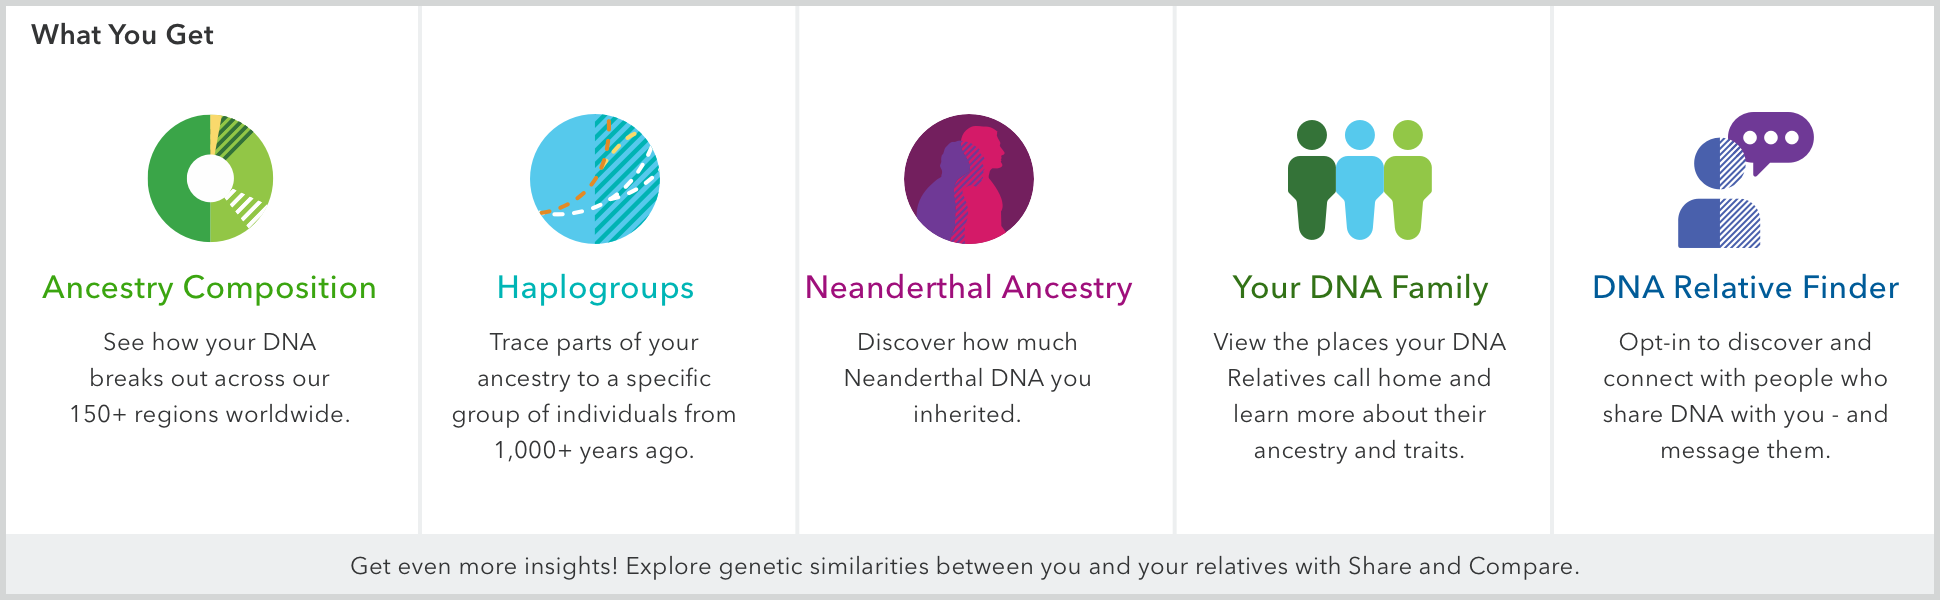Open the Haplogroups heading link
Image resolution: width=1940 pixels, height=600 pixels.
(x=595, y=288)
